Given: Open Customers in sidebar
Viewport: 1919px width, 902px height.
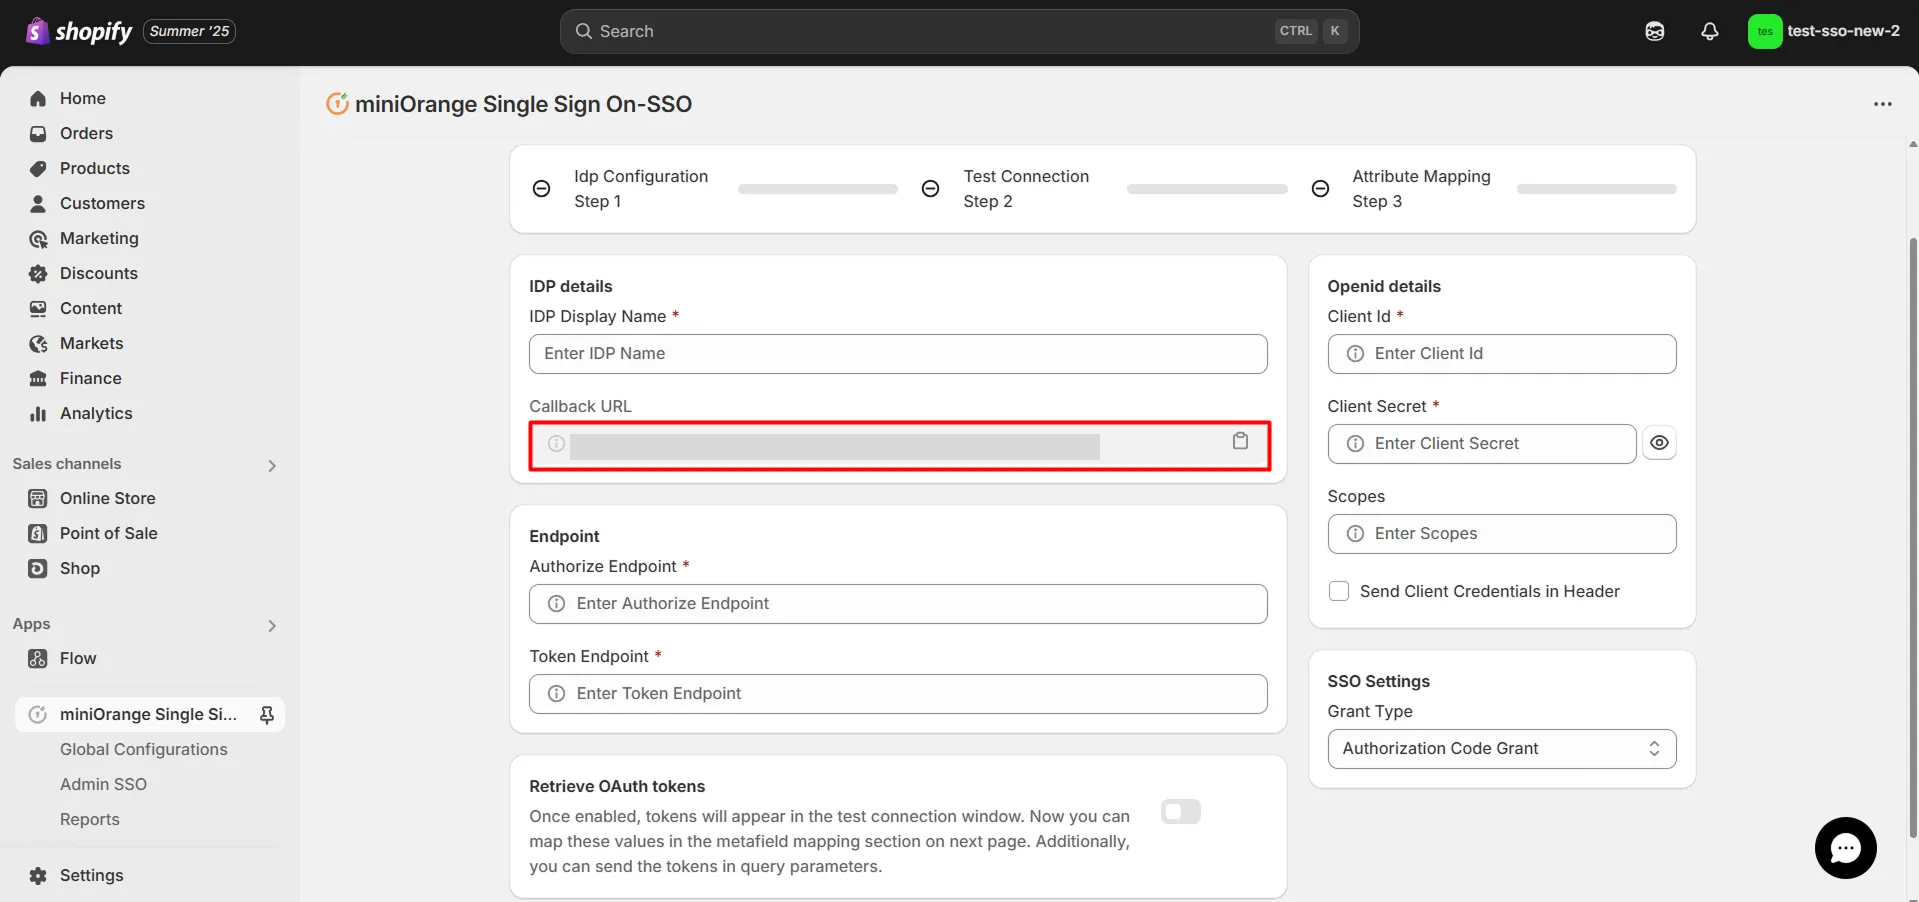Looking at the screenshot, I should coord(102,203).
